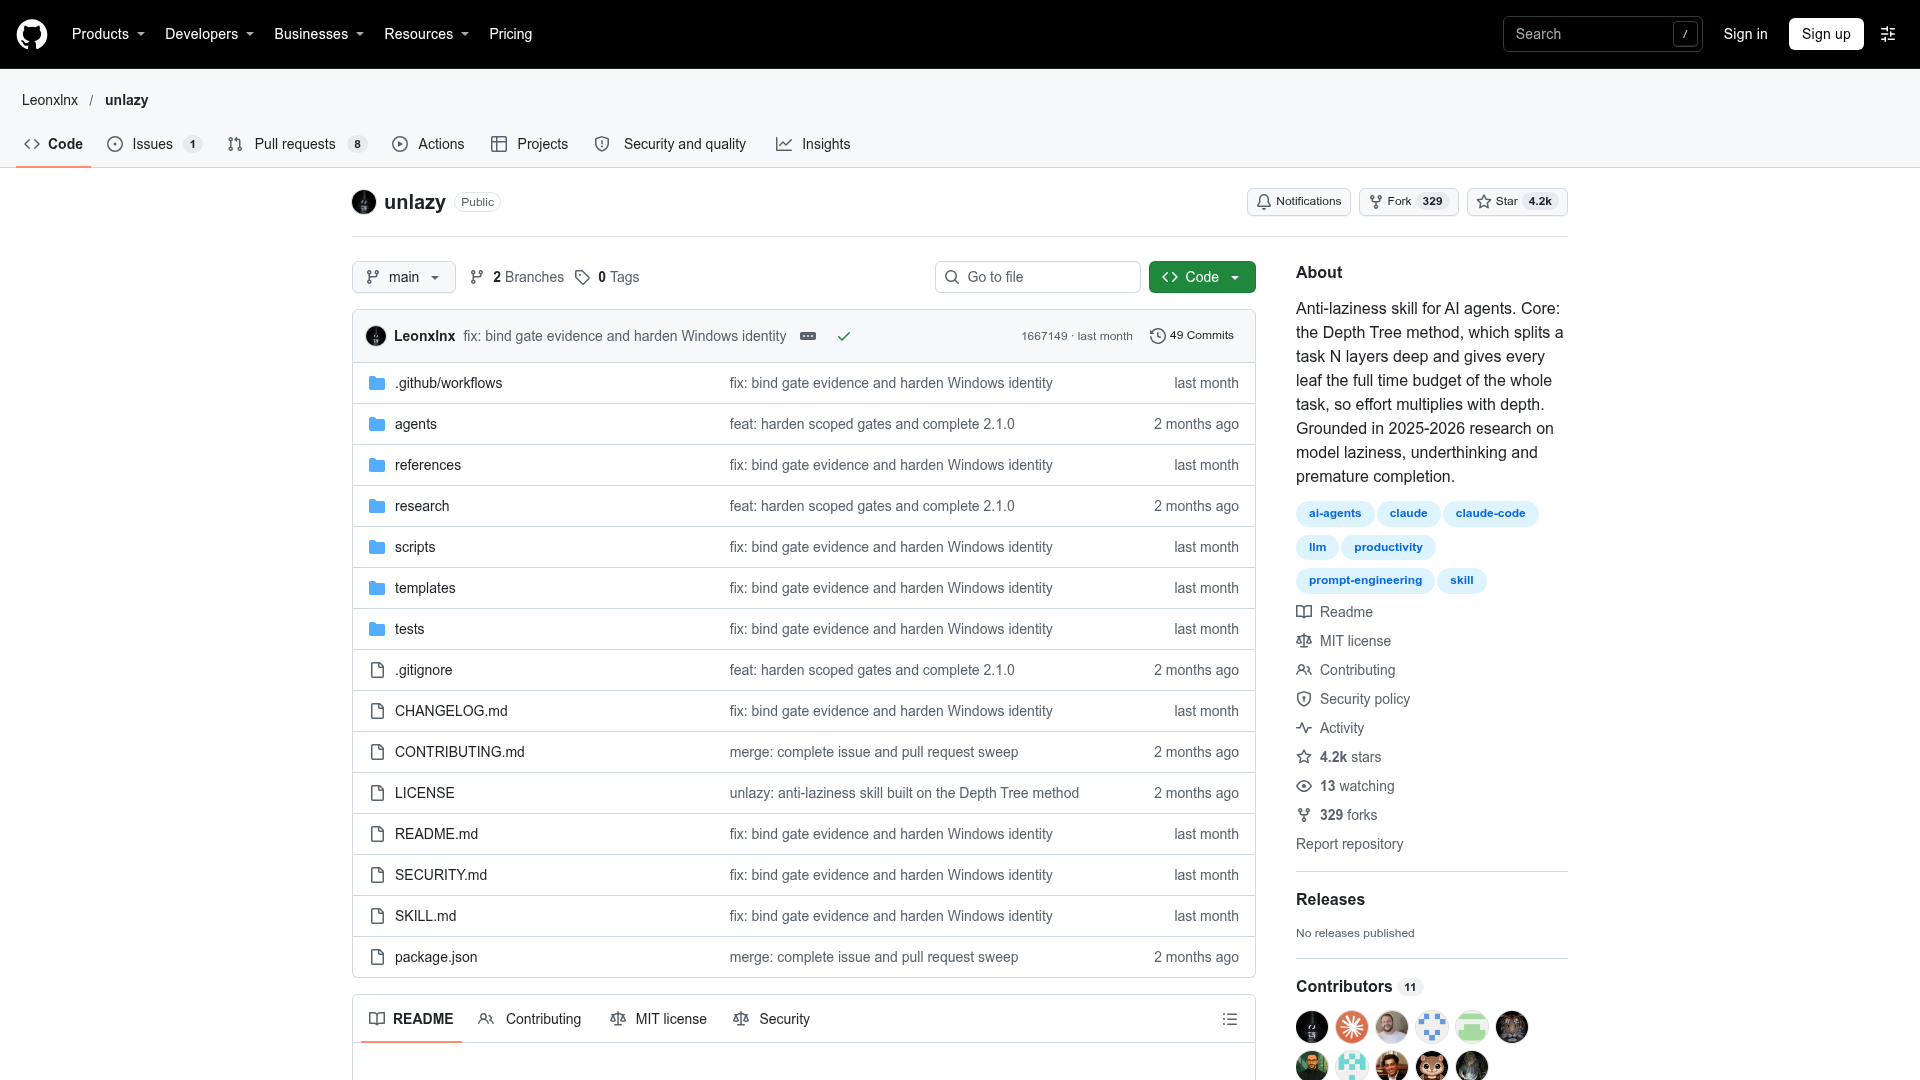This screenshot has width=1920, height=1080.
Task: Open the SKILL.md file
Action: coord(425,916)
